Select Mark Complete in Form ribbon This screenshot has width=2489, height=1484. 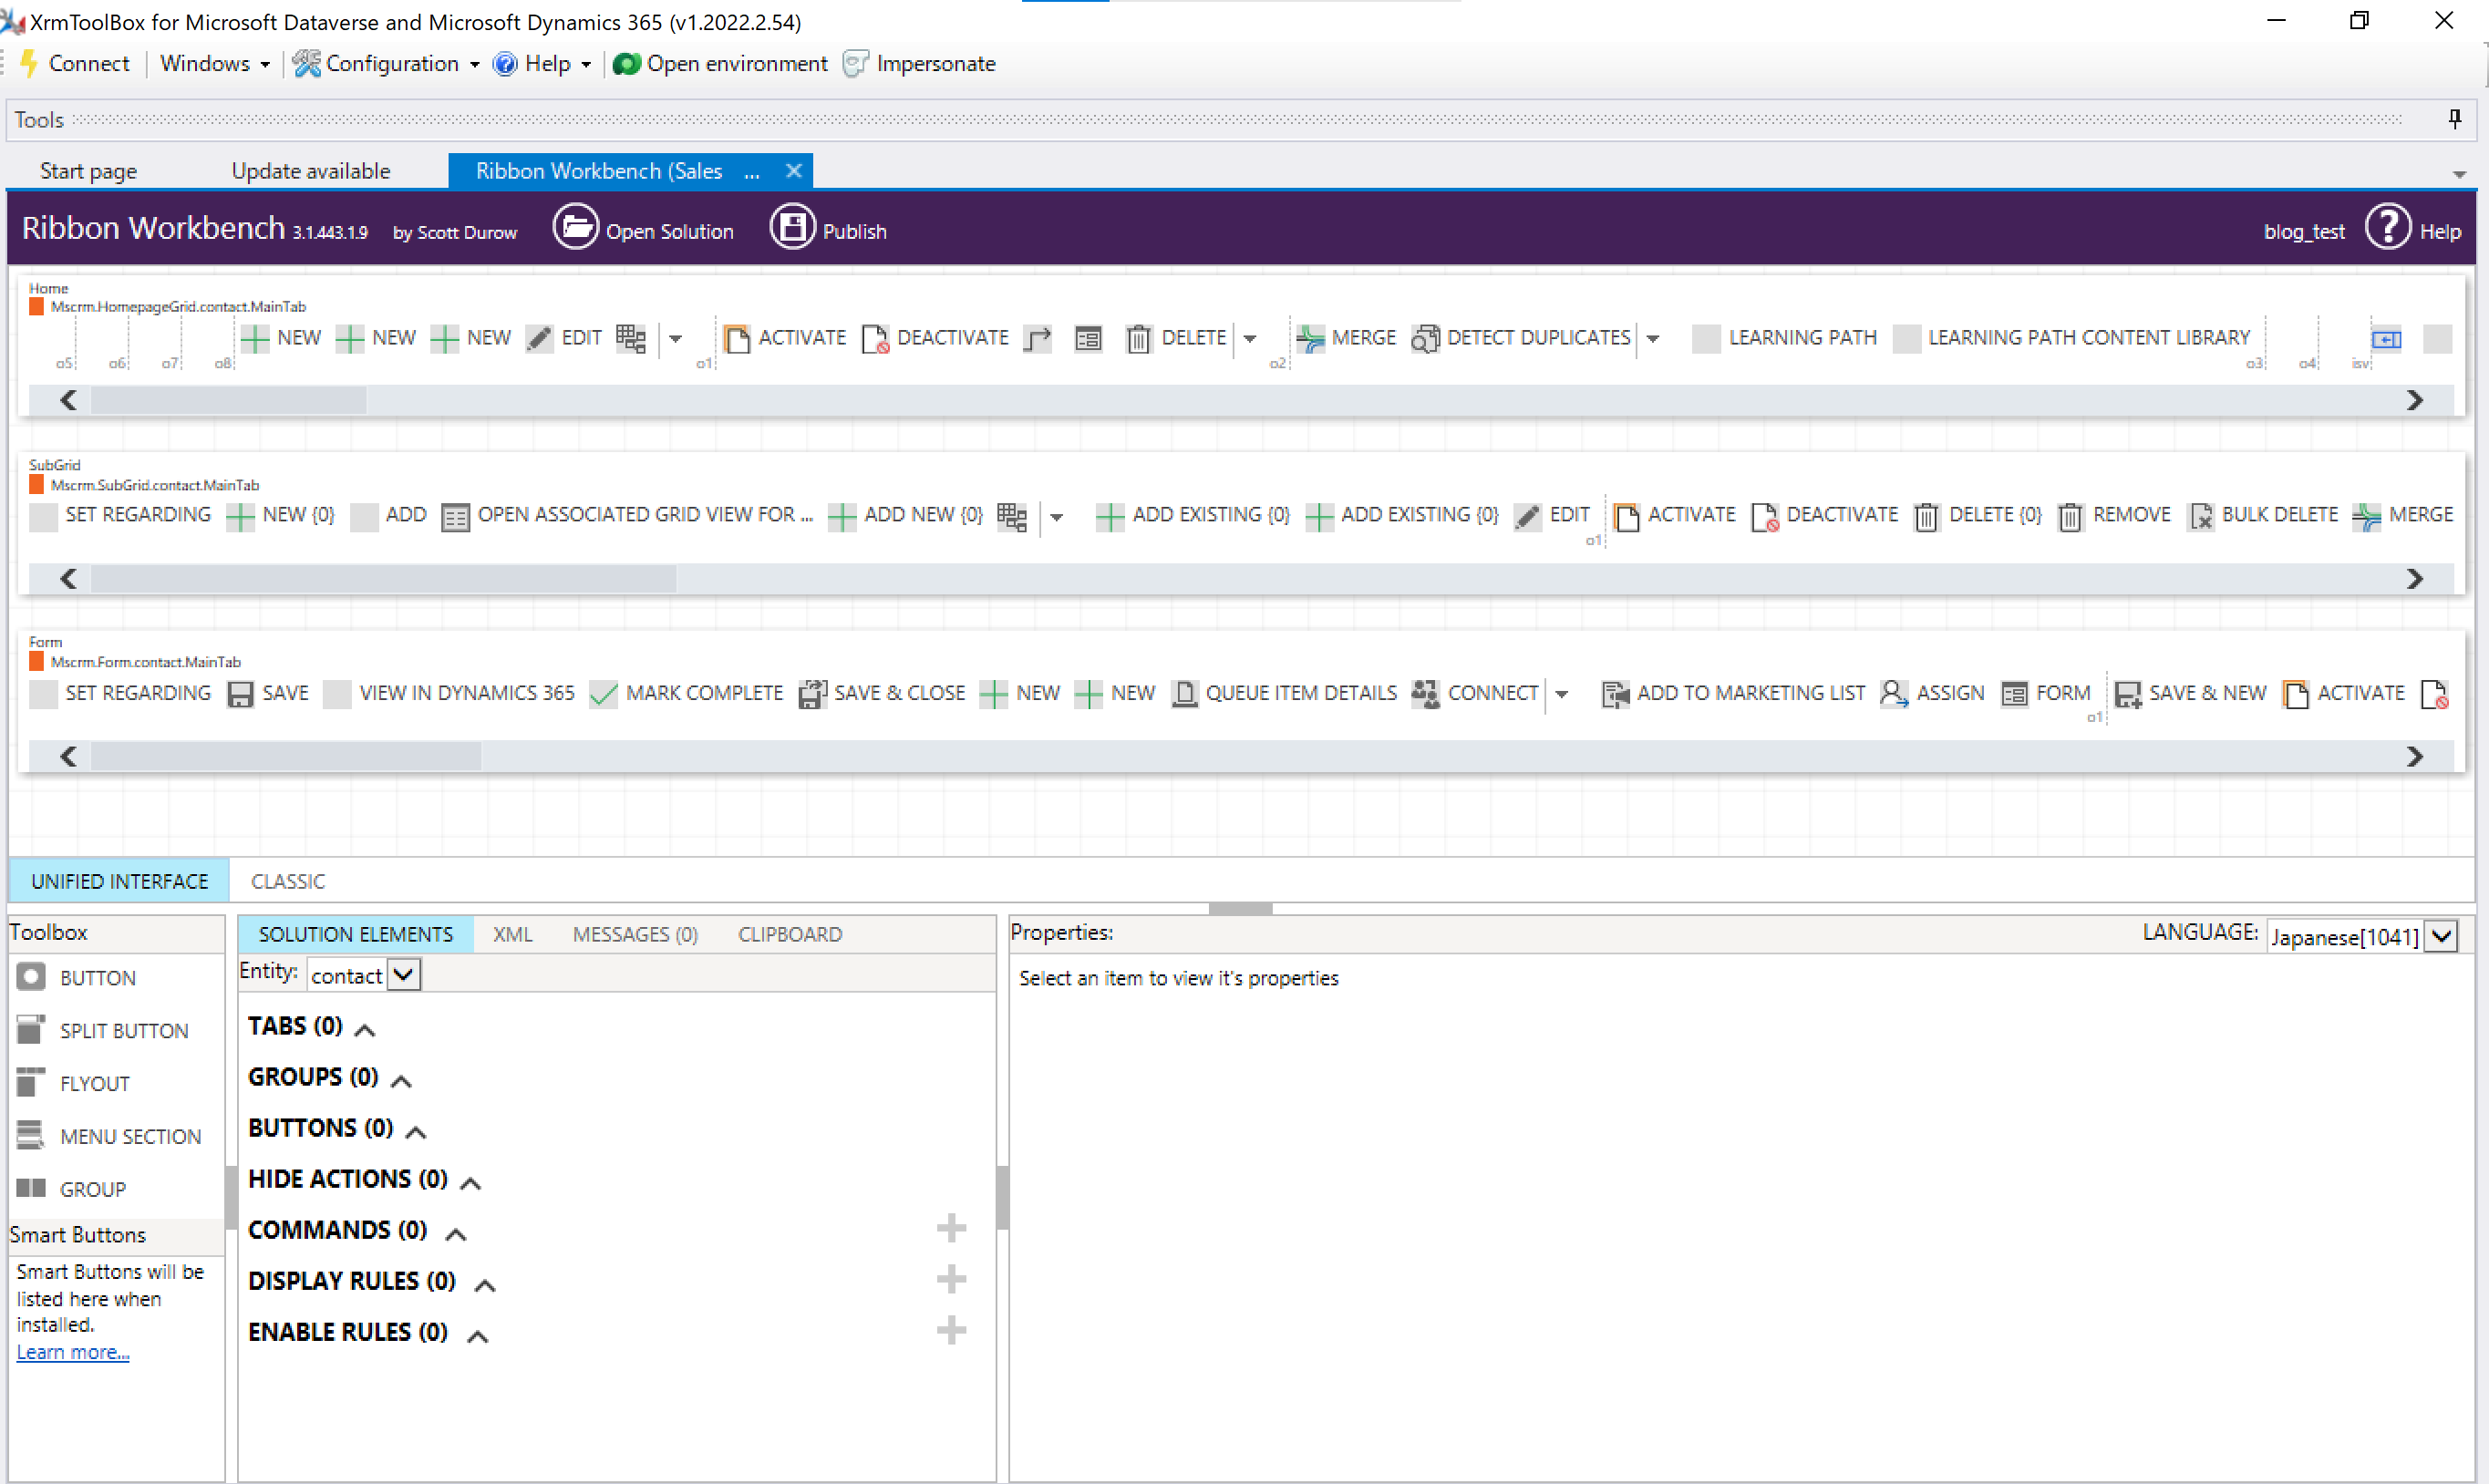[x=686, y=693]
